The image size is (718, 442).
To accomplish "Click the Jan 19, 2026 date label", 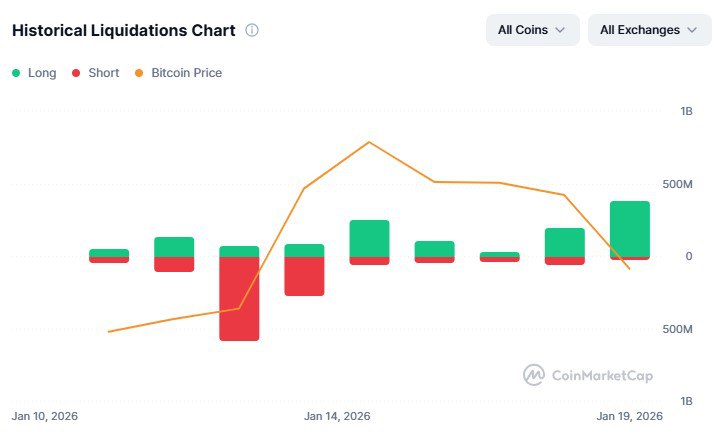I will tap(630, 416).
